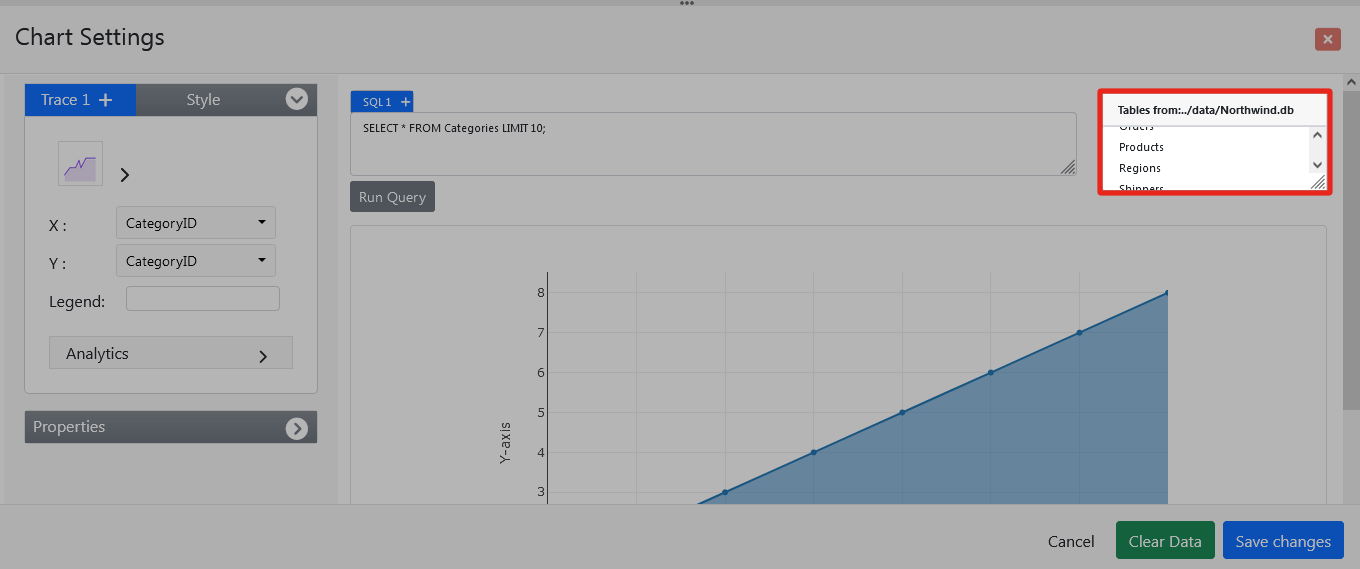Close Chart Settings with the red X
Screen dimensions: 1360x569
point(1327,39)
